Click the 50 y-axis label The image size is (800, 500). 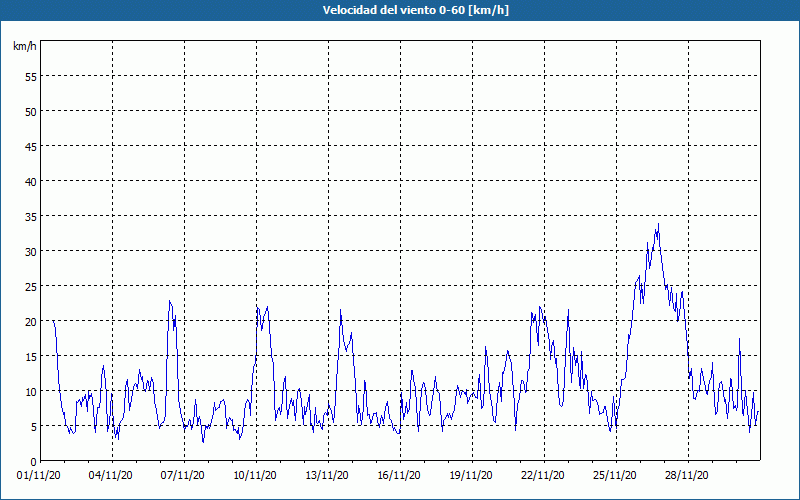click(31, 112)
